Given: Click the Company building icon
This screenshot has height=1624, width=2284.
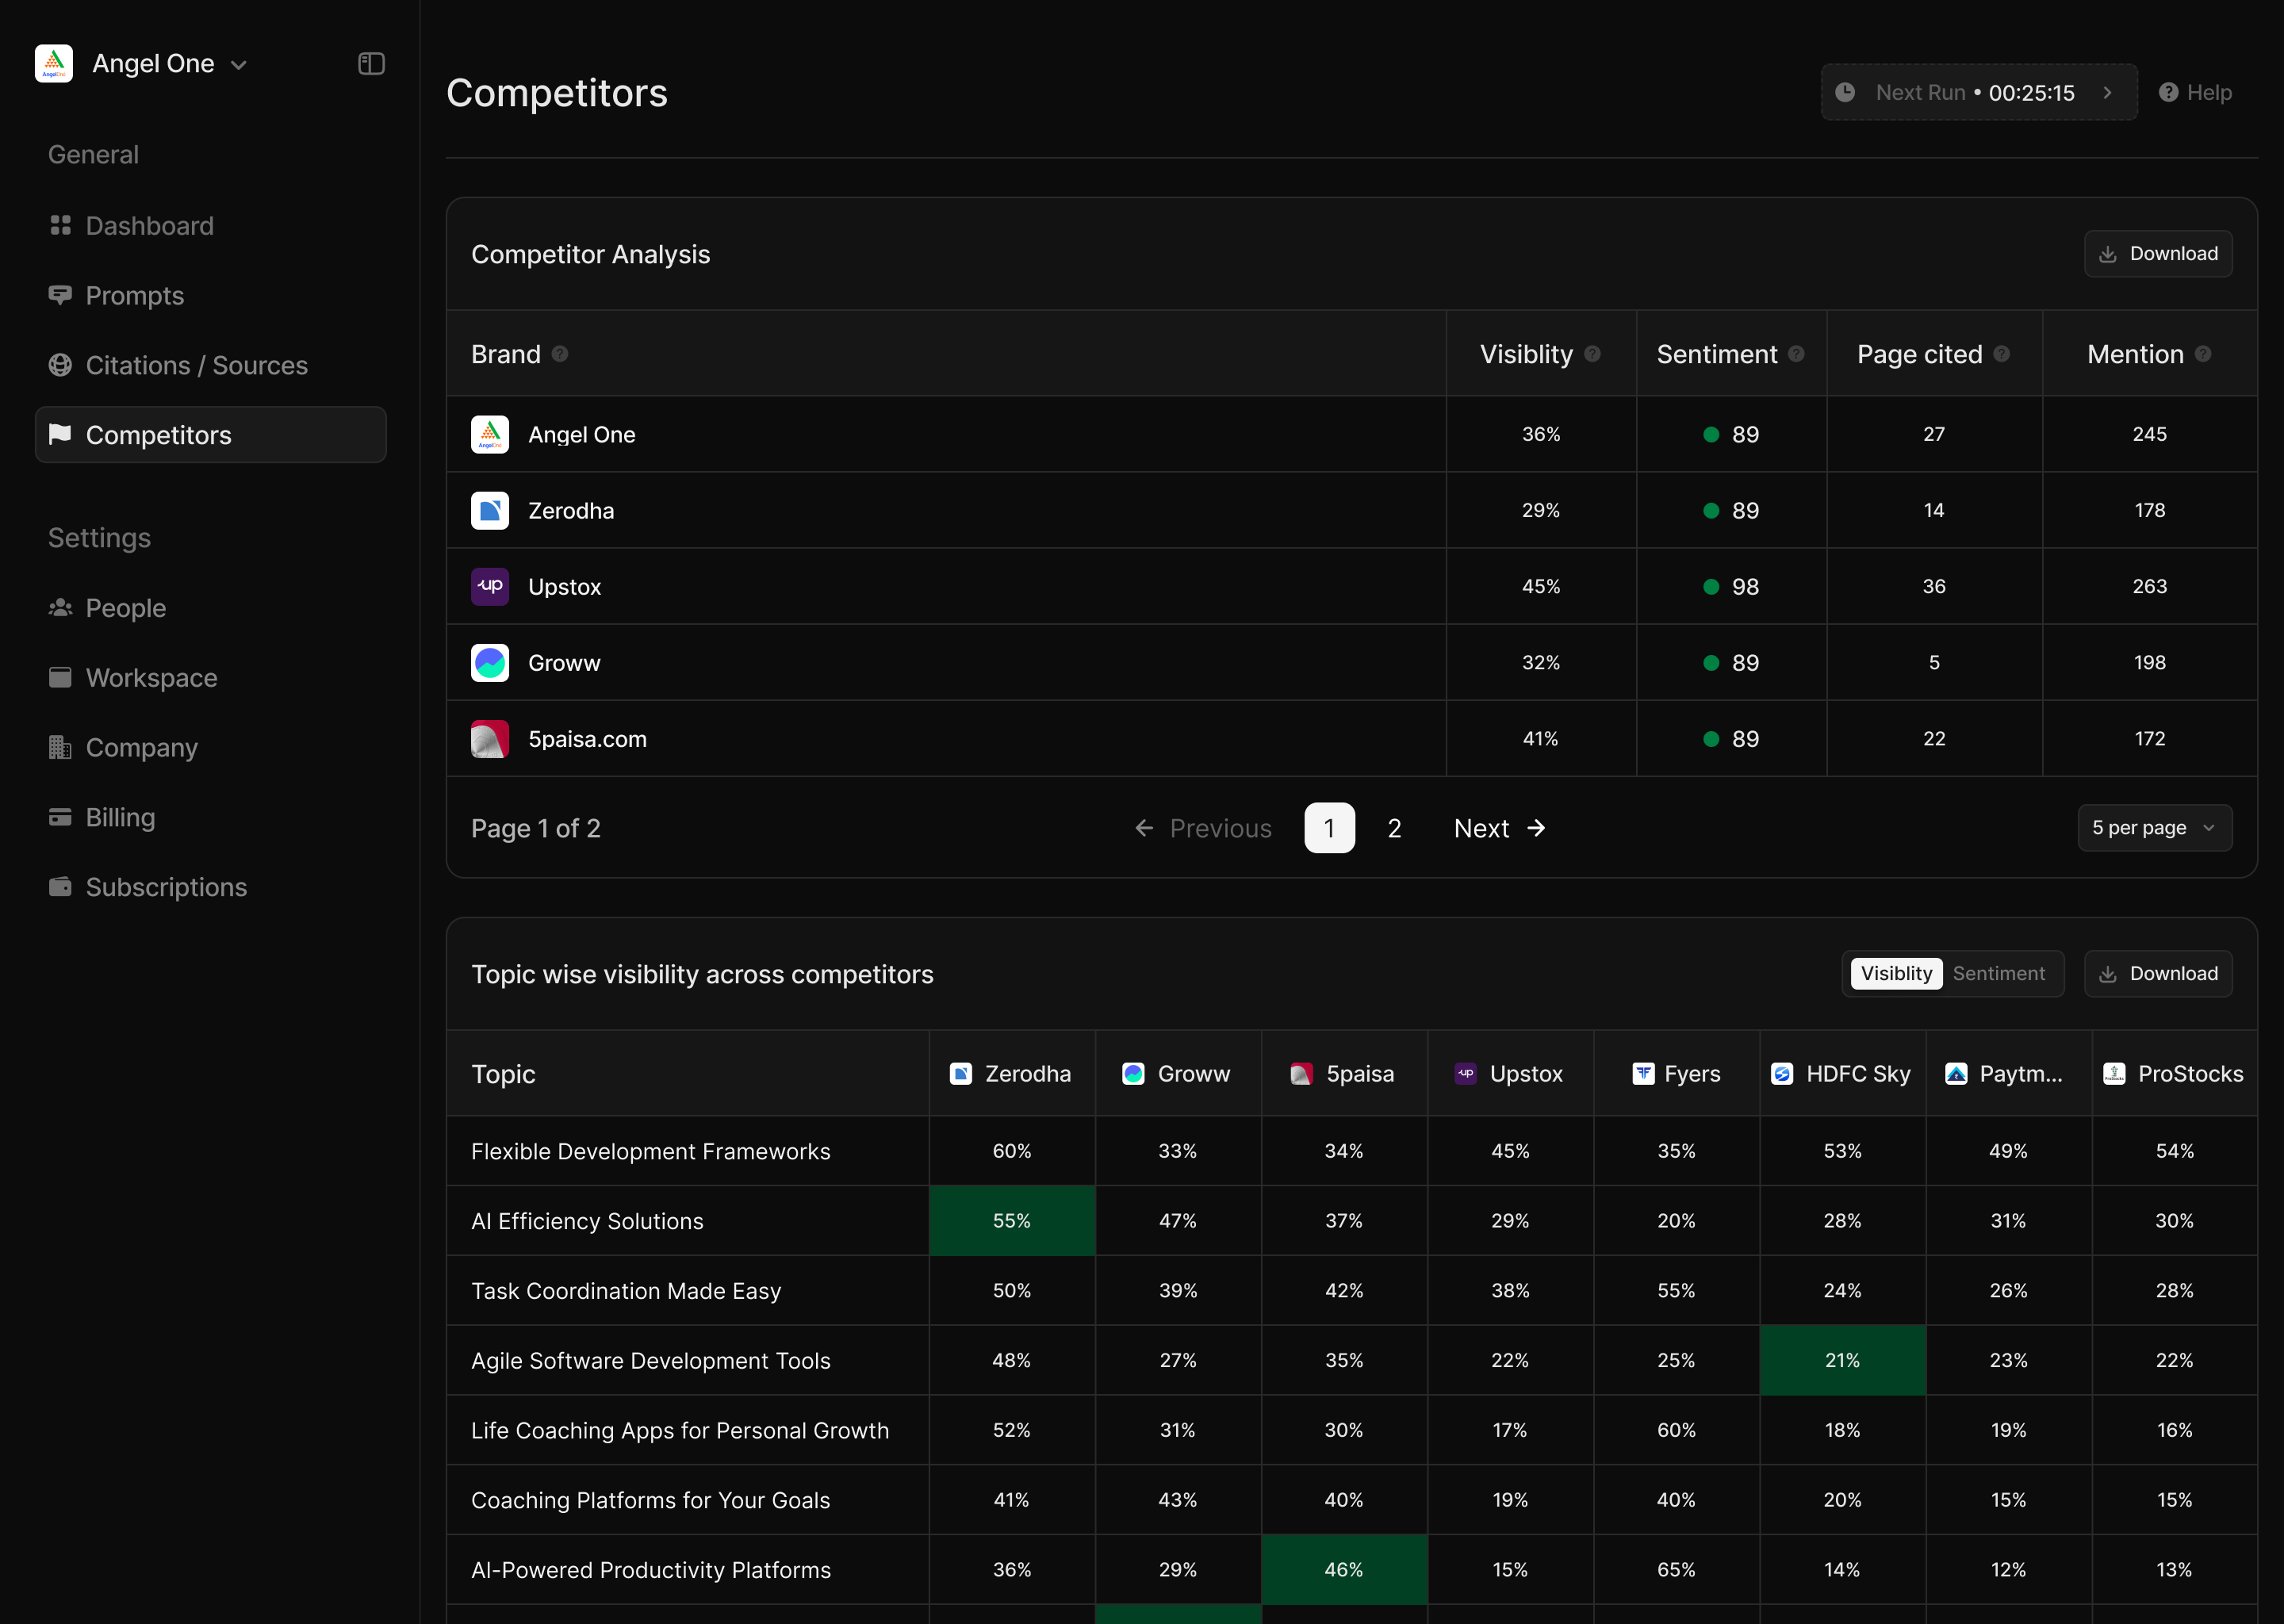Looking at the screenshot, I should coord(60,747).
